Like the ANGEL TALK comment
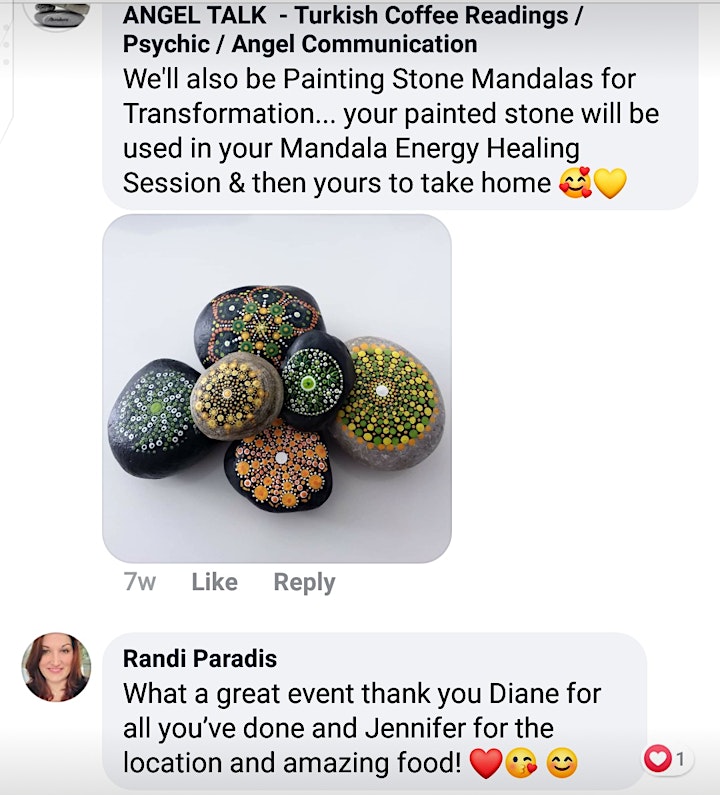Screen dimensions: 720x795 [x=214, y=582]
